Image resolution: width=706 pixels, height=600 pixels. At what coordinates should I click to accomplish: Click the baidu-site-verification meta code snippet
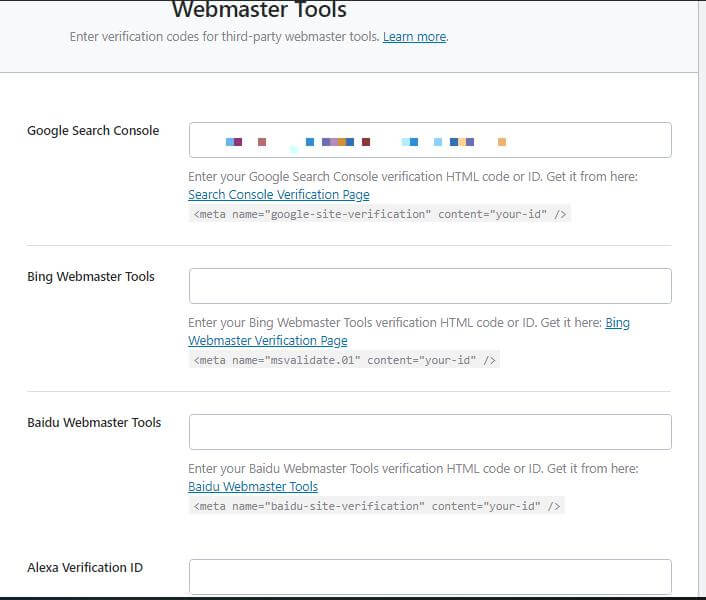point(376,506)
